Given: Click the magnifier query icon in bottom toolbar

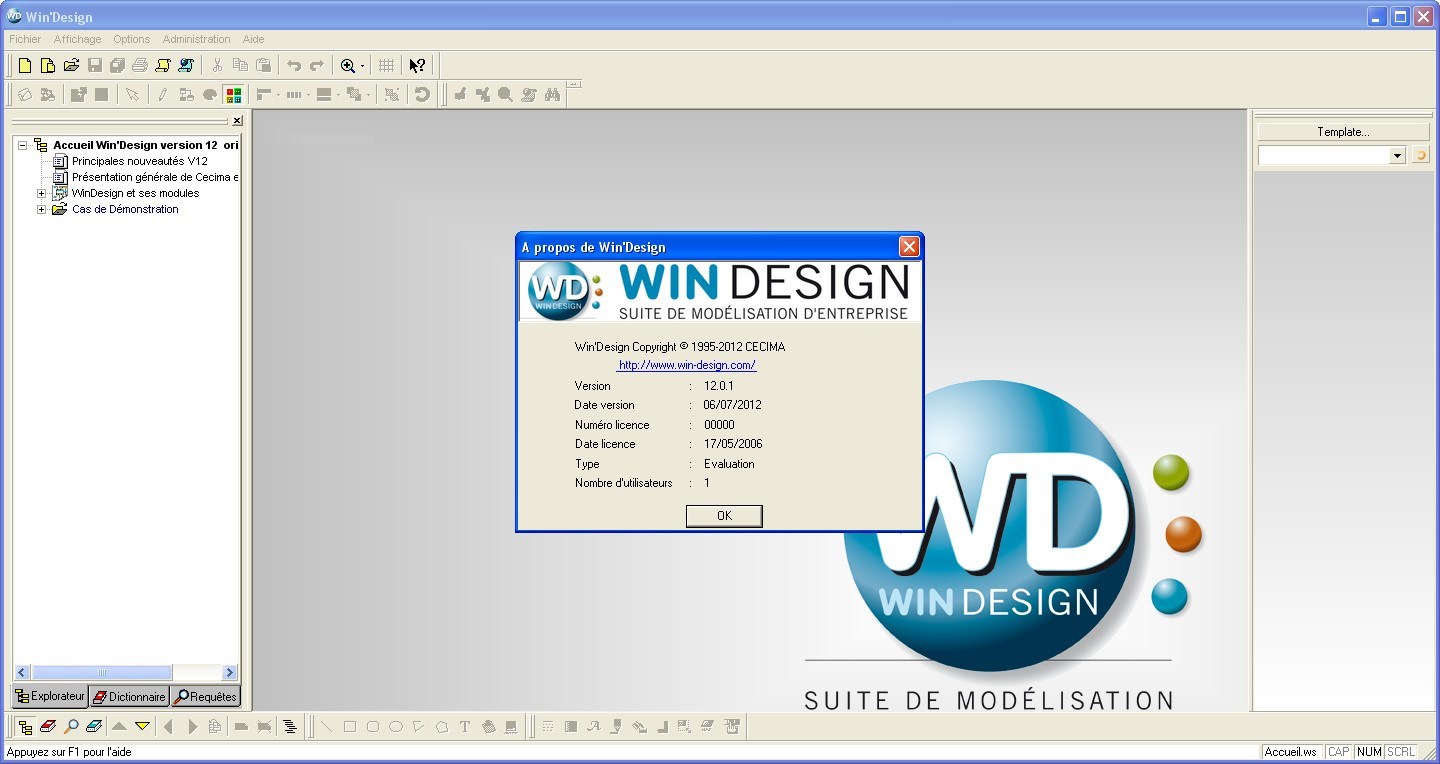Looking at the screenshot, I should 71,727.
